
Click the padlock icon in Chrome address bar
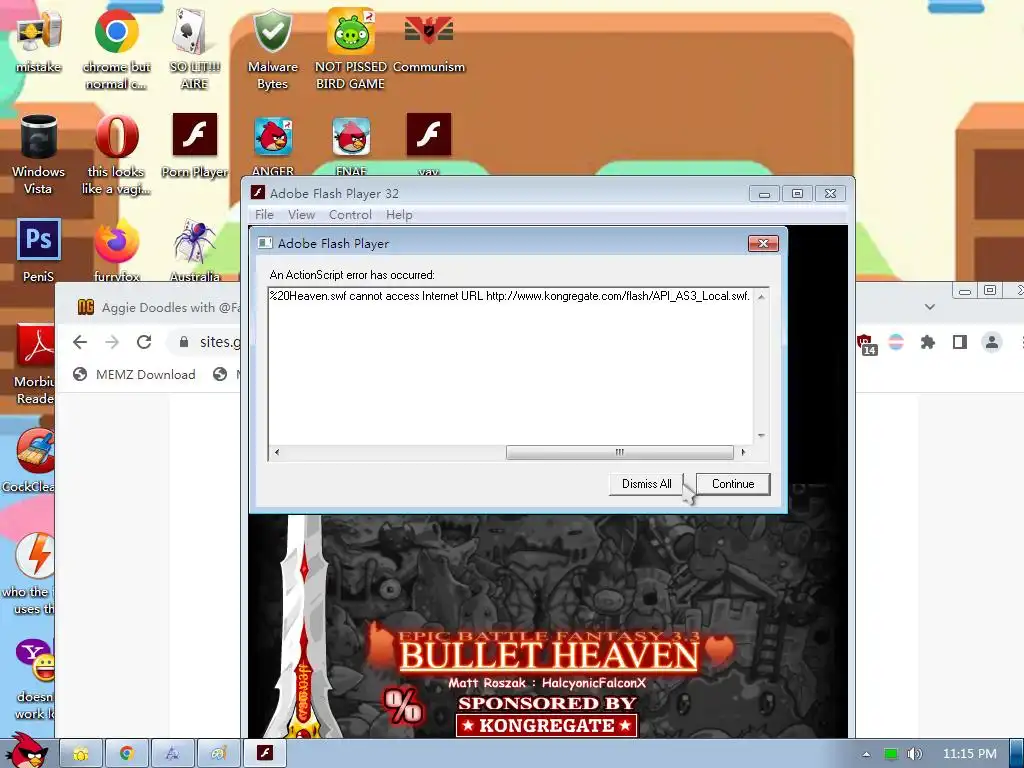click(184, 342)
